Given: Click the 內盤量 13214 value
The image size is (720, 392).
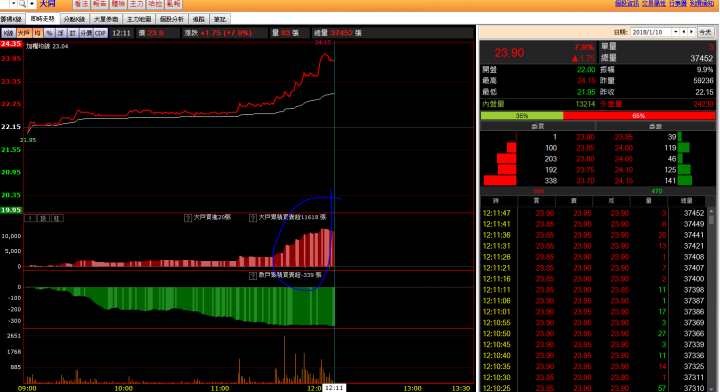Looking at the screenshot, I should pyautogui.click(x=585, y=104).
